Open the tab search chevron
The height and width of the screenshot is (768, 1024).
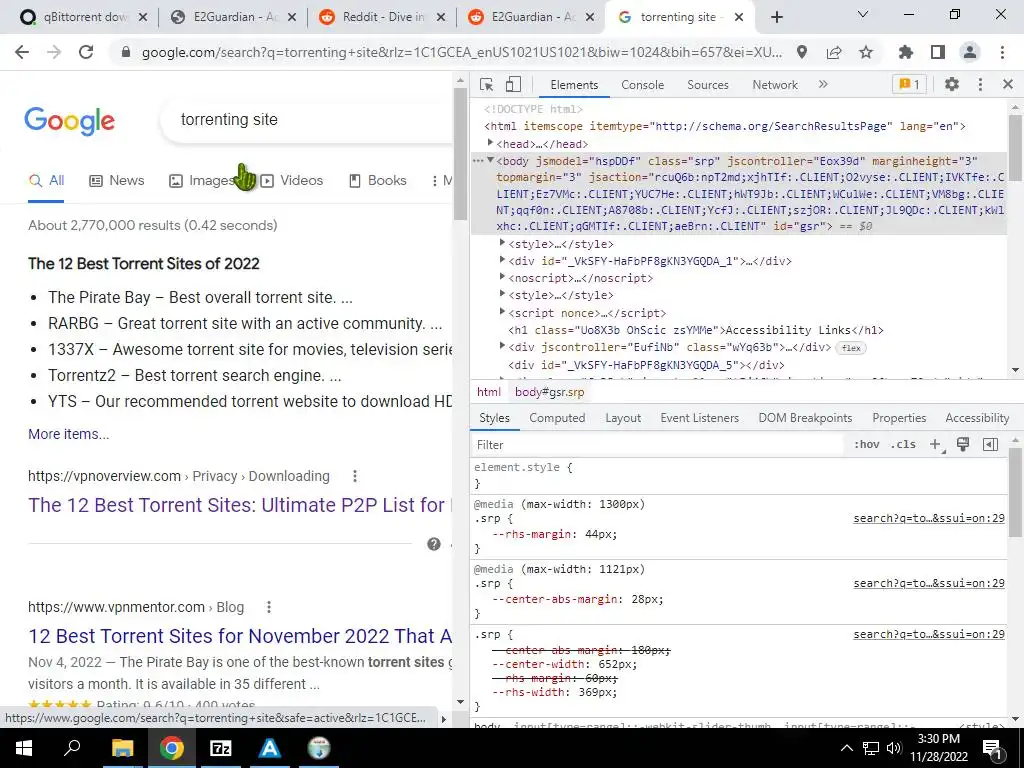[863, 14]
